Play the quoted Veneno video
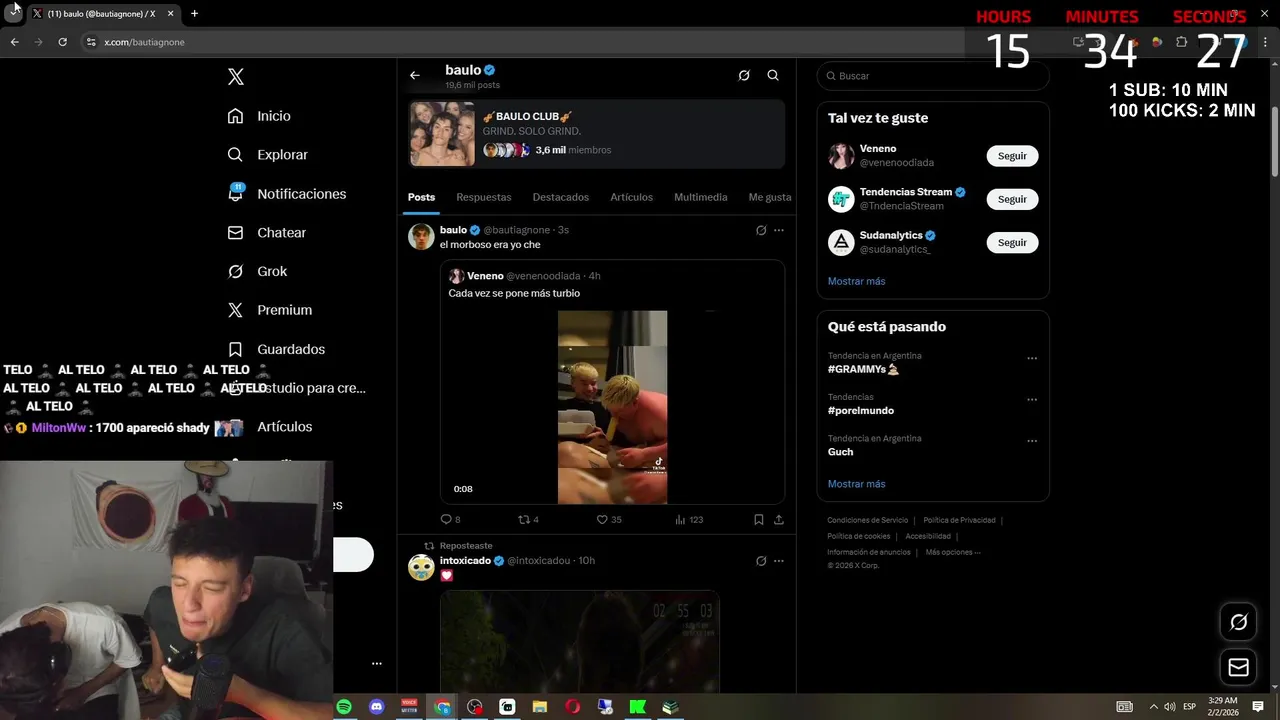 [612, 407]
